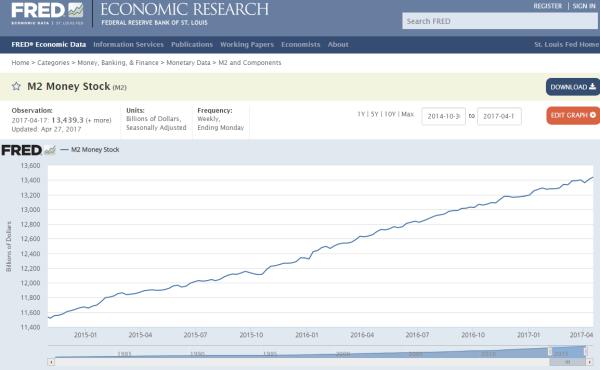
Task: Click the DOWNLOAD button
Action: point(573,87)
